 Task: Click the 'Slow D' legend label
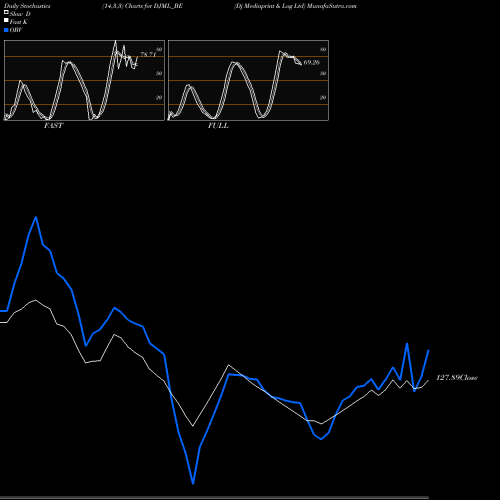tap(20, 14)
